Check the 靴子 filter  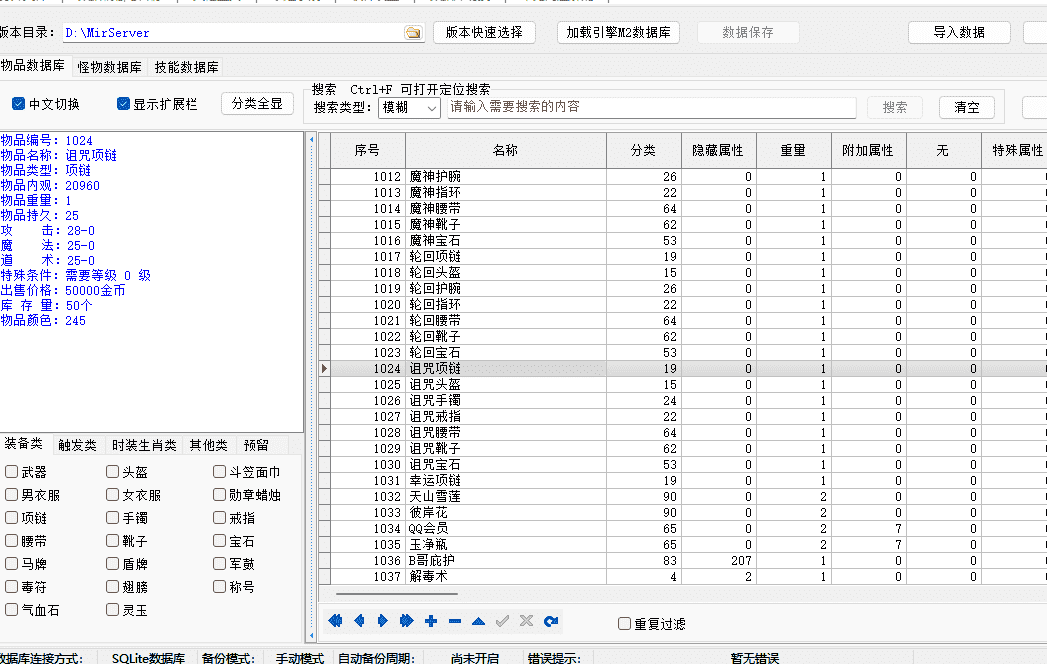click(112, 540)
